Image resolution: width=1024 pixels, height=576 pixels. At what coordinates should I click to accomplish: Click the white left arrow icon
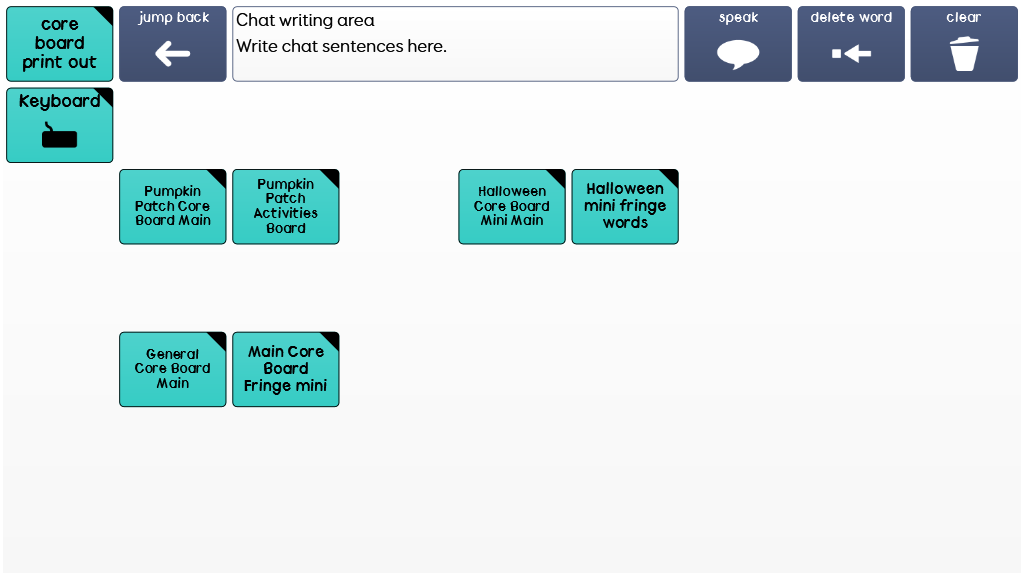coord(172,54)
